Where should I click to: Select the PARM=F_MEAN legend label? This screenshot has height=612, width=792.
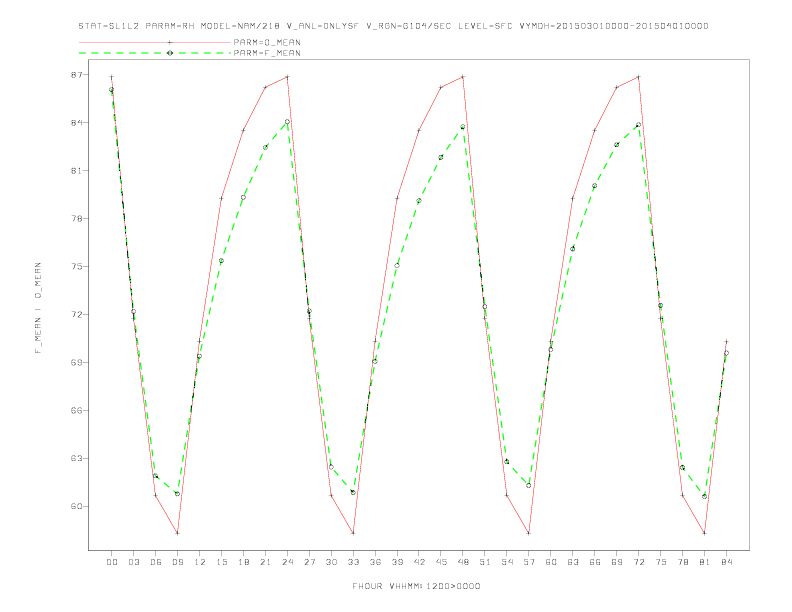(x=267, y=53)
